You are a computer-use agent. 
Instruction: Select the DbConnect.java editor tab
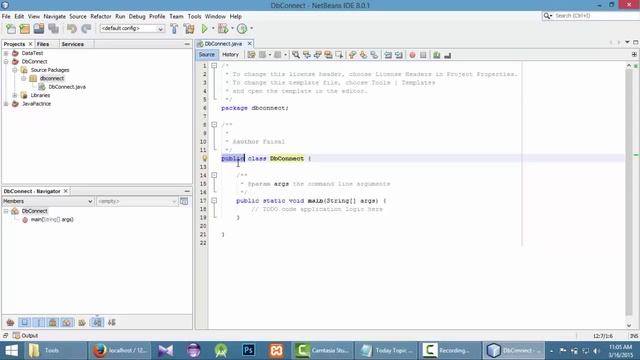(x=223, y=44)
